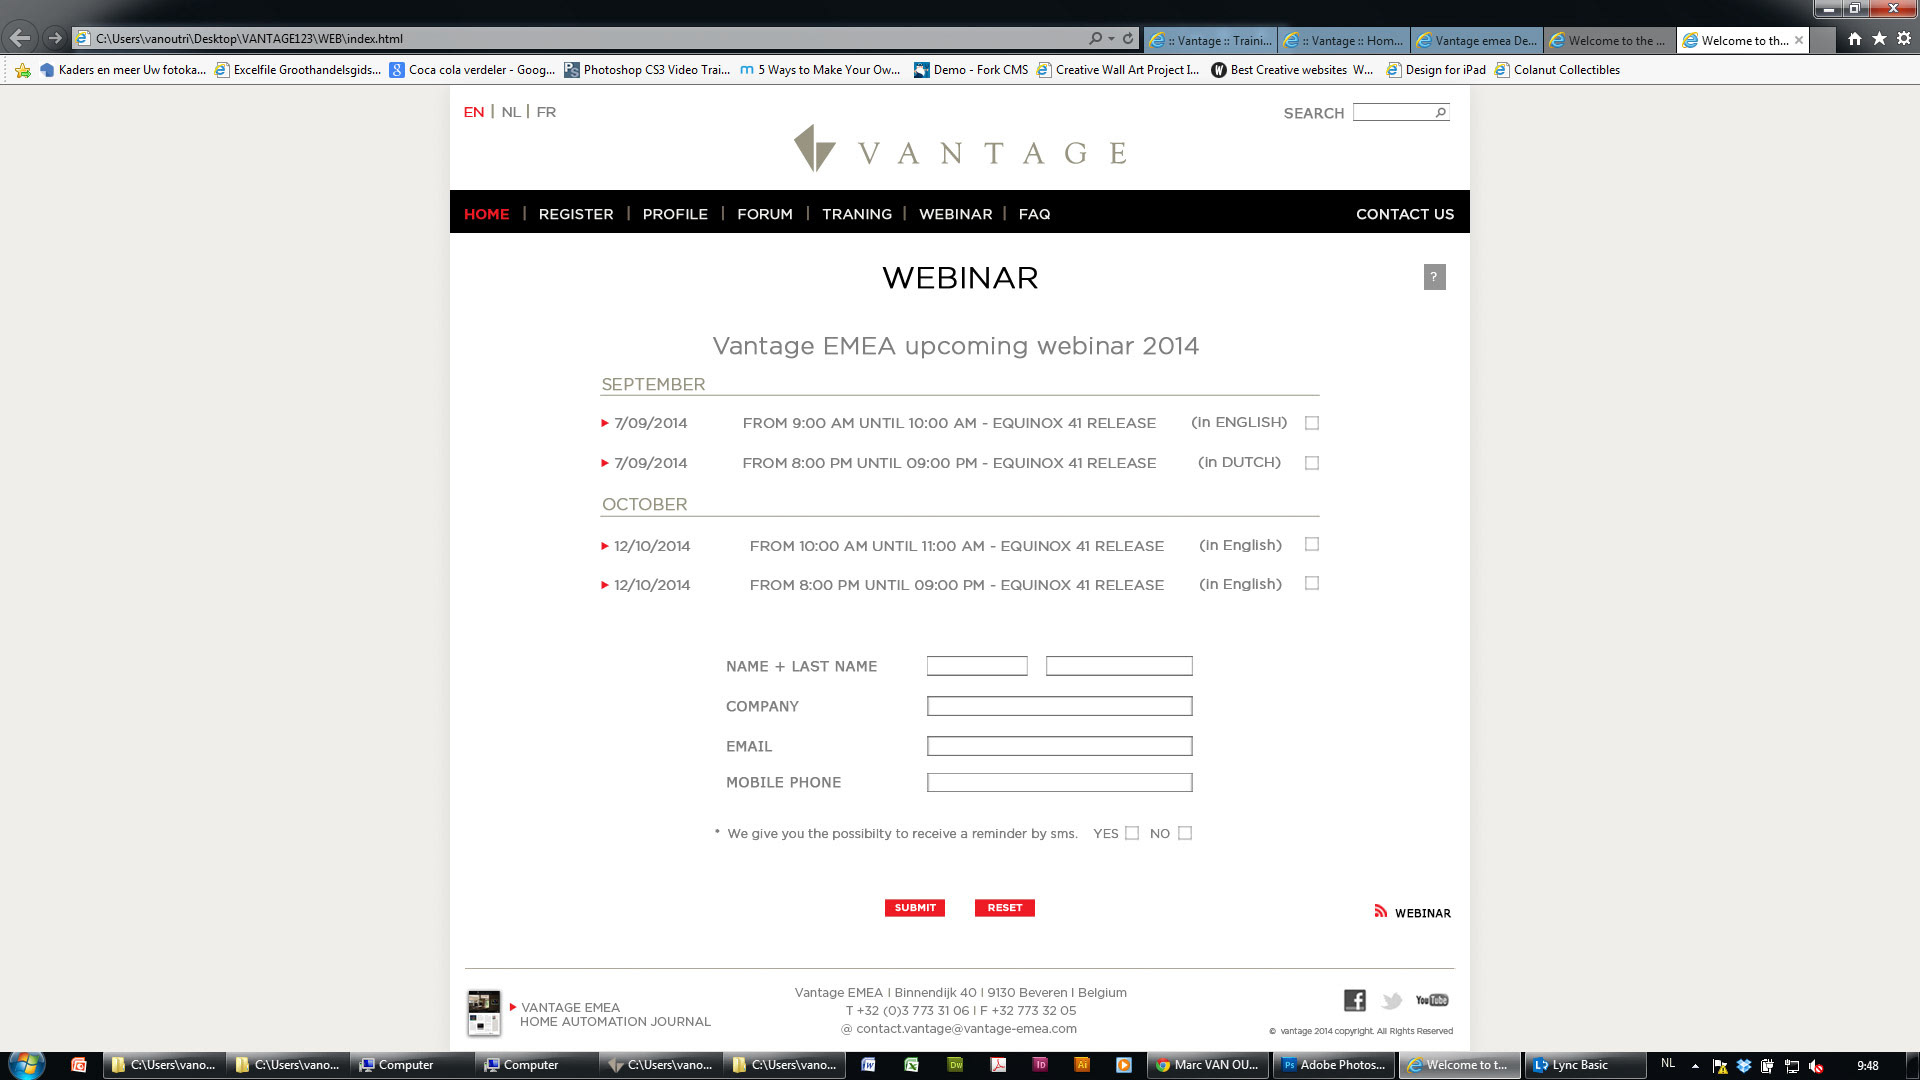Open the Twitter bird icon in the footer
This screenshot has width=1920, height=1080.
click(x=1392, y=1000)
